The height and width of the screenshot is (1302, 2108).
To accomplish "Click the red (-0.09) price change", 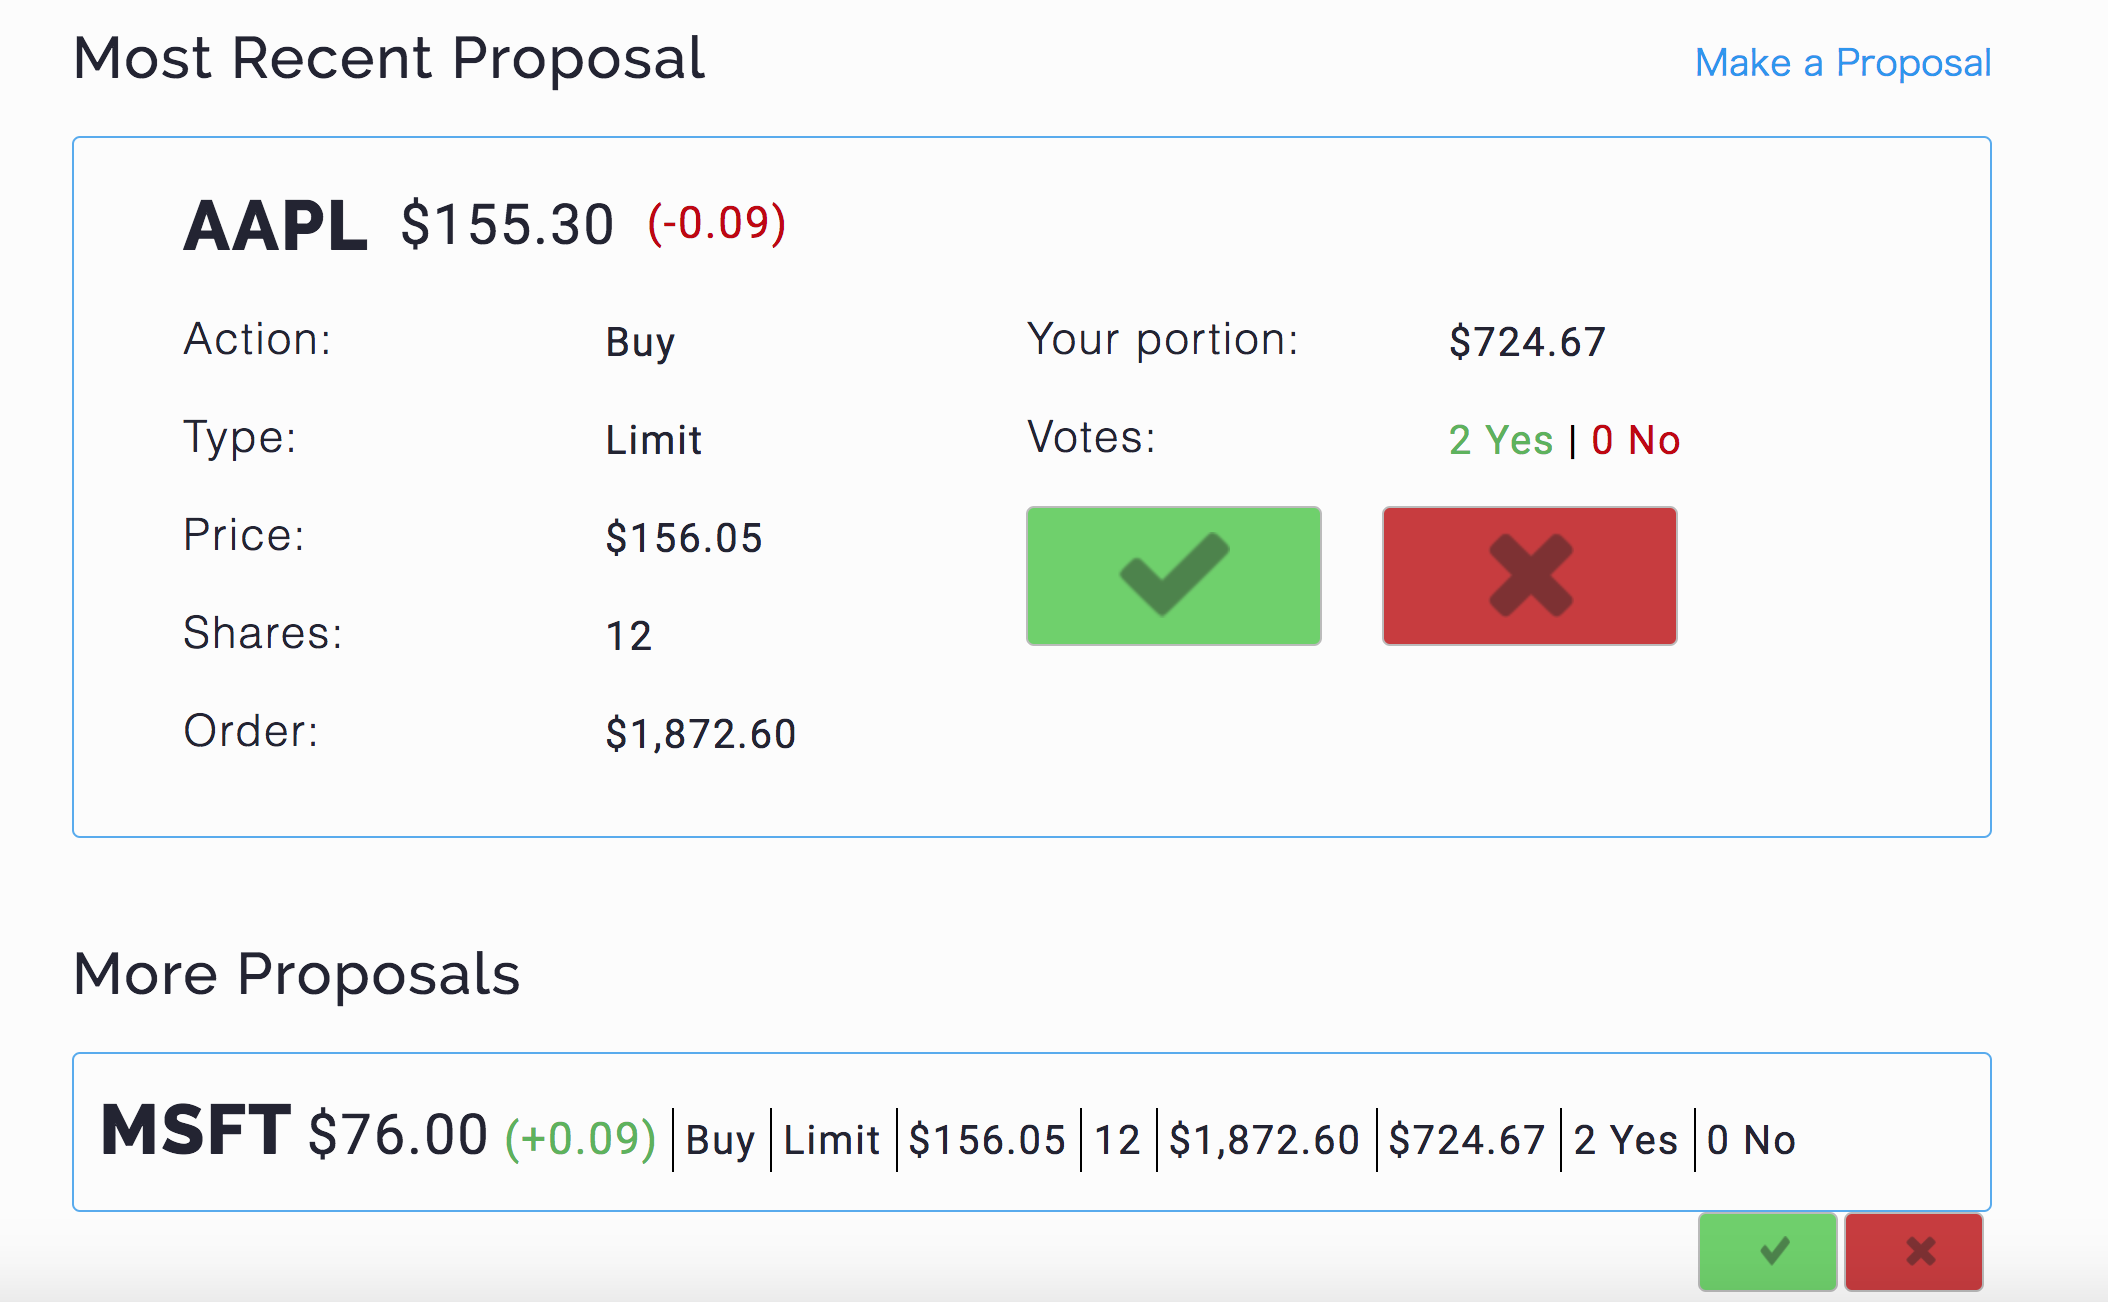I will 717,223.
